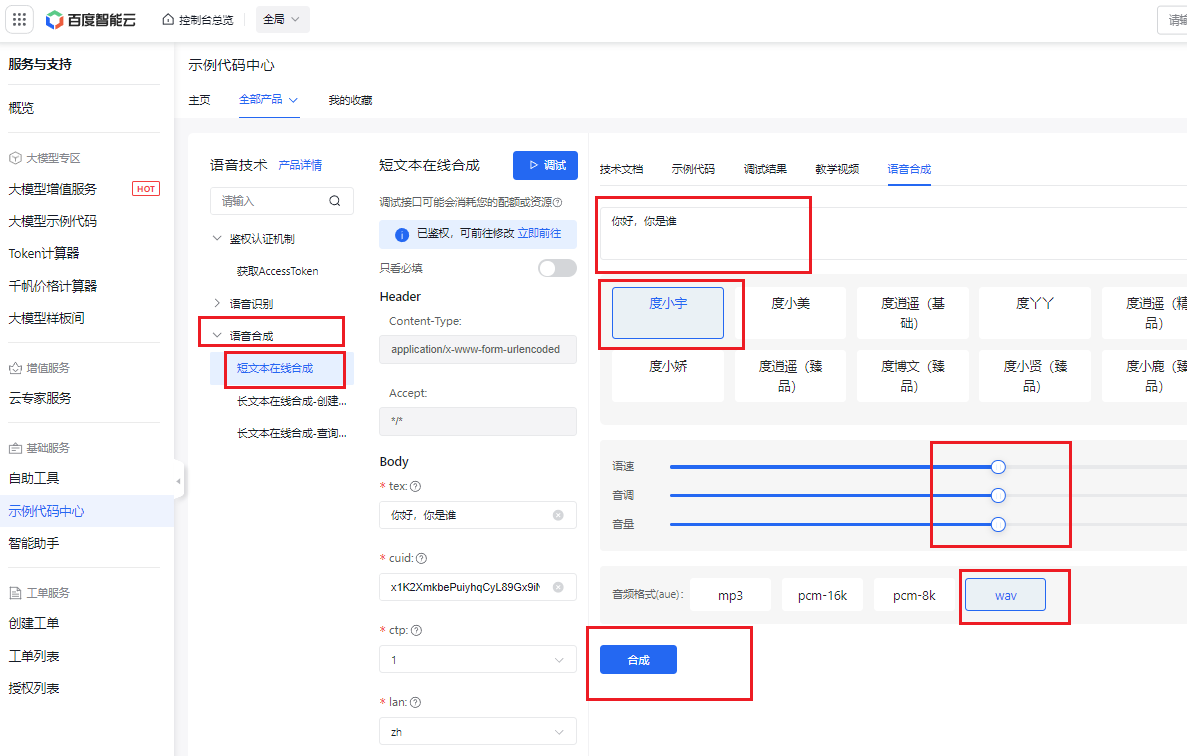This screenshot has width=1187, height=756.
Task: Toggle the 只看必填 switch
Action: 557,268
